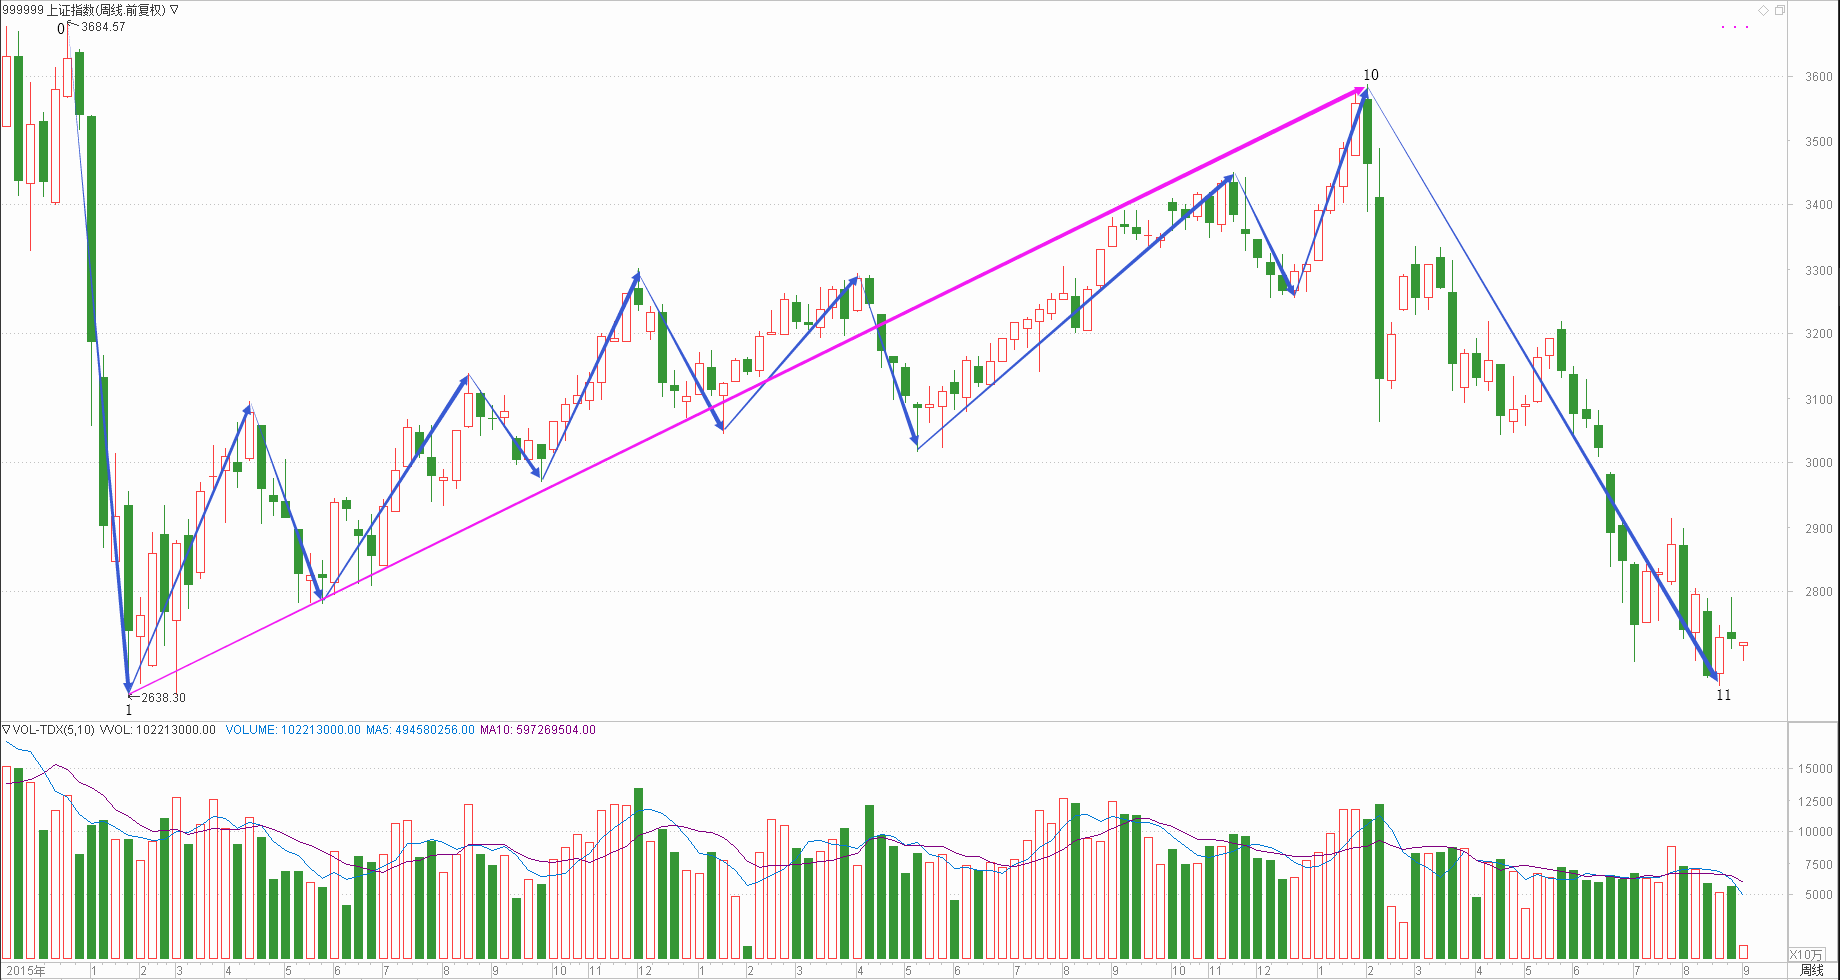Select wave marker labeled 1 at bottom-left low
The image size is (1840, 980).
[x=128, y=710]
